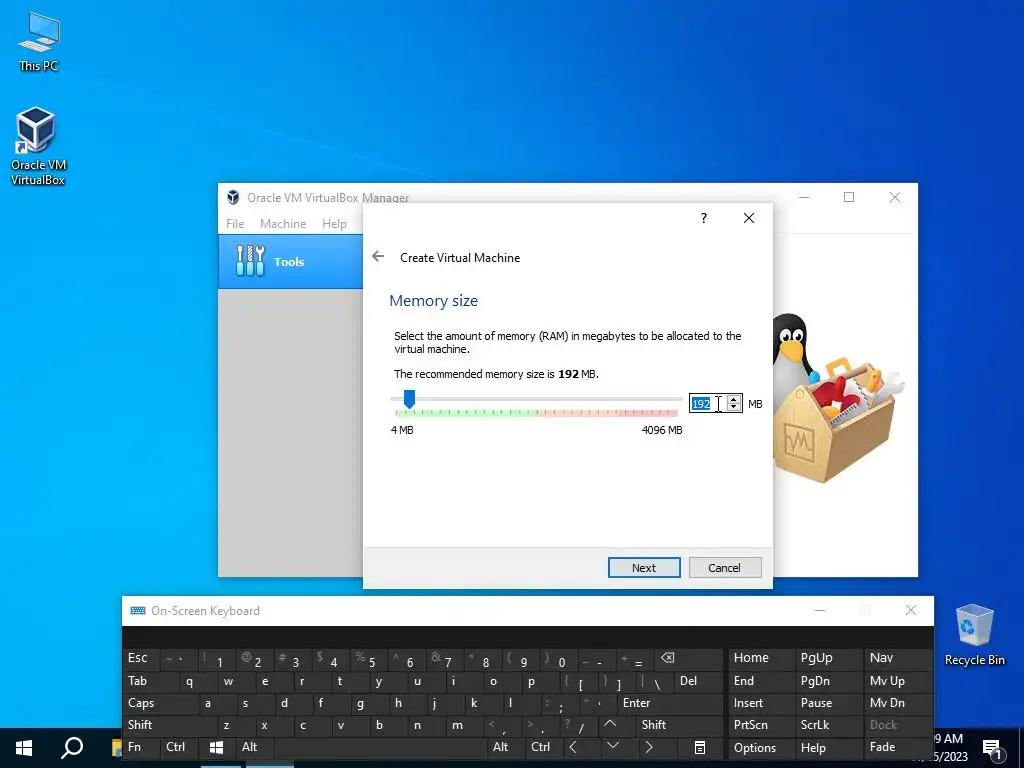Toggle left Ctrl key on On-Screen Keyboard
Viewport: 1024px width, 768px height.
pos(180,747)
